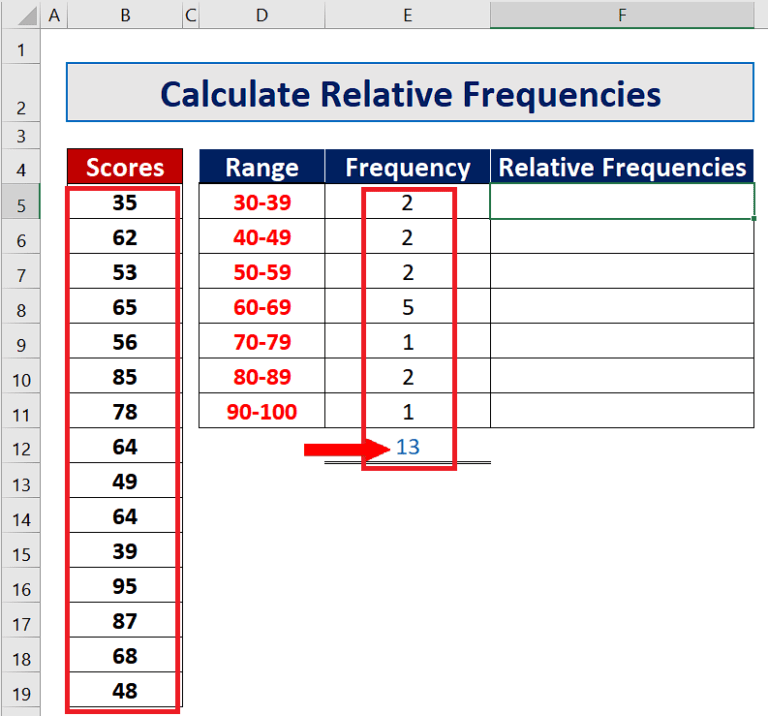Select row 1 header

(21, 47)
